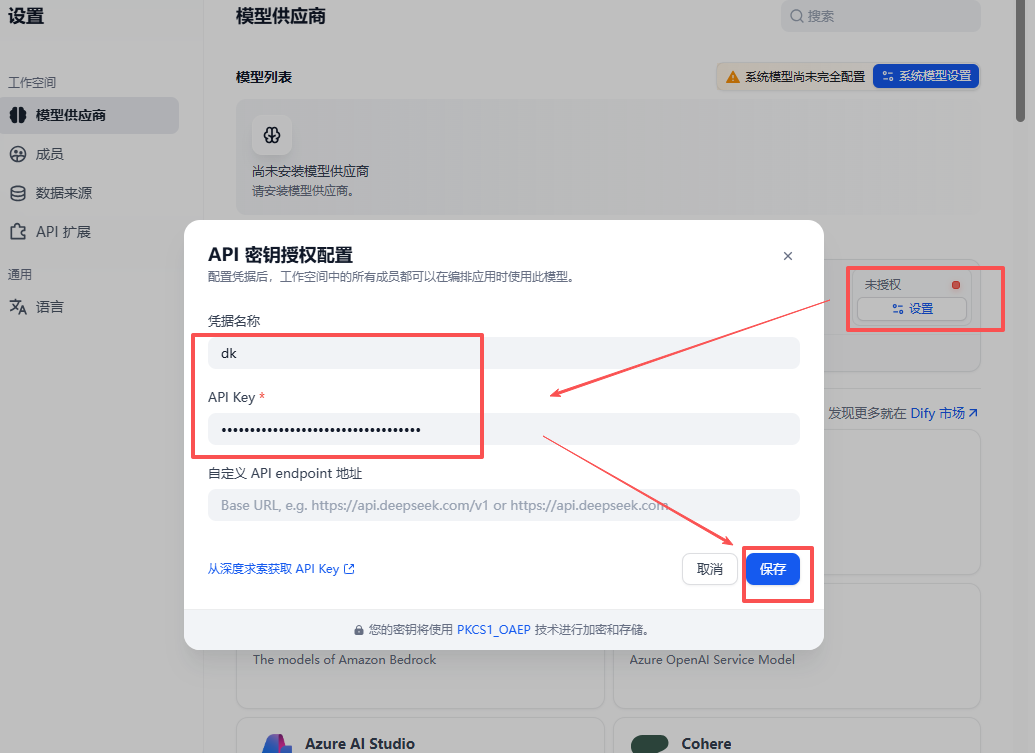Open 系统模型设置 button
1035x753 pixels.
[926, 76]
